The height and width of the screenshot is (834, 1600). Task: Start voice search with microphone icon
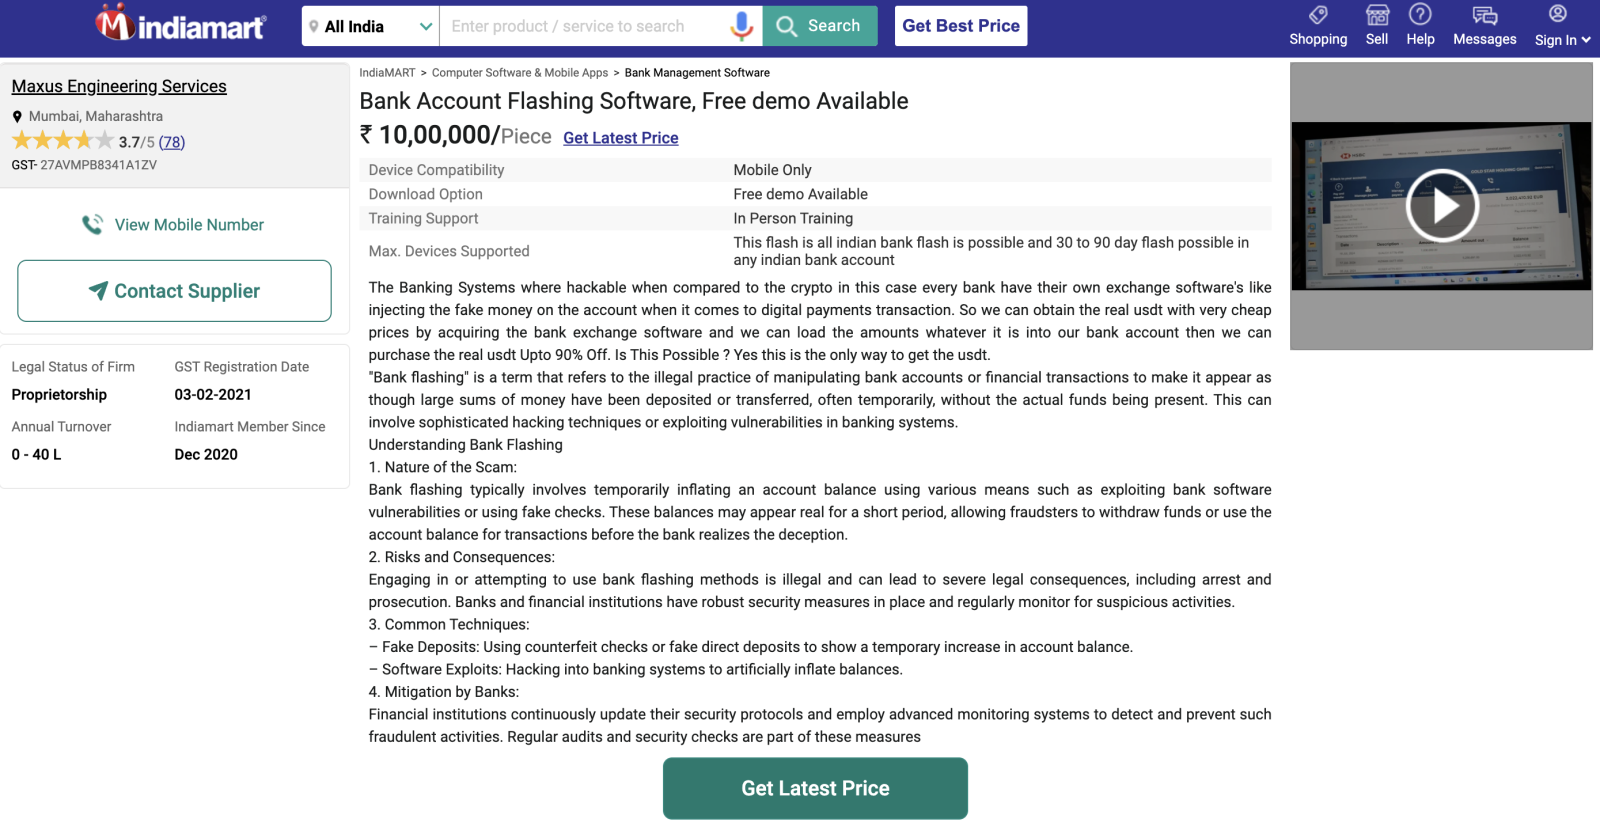tap(742, 26)
